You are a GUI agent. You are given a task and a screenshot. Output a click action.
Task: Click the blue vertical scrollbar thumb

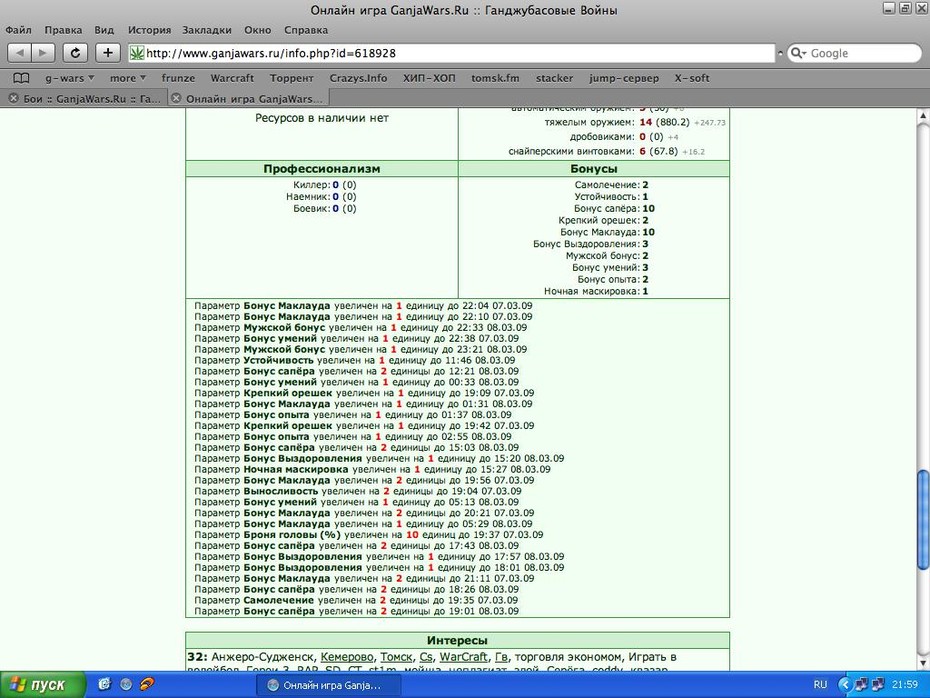923,520
